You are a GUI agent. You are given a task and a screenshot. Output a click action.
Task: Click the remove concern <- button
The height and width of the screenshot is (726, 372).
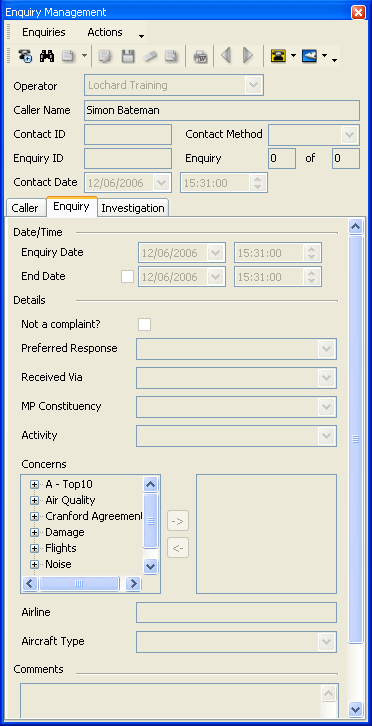(x=178, y=548)
